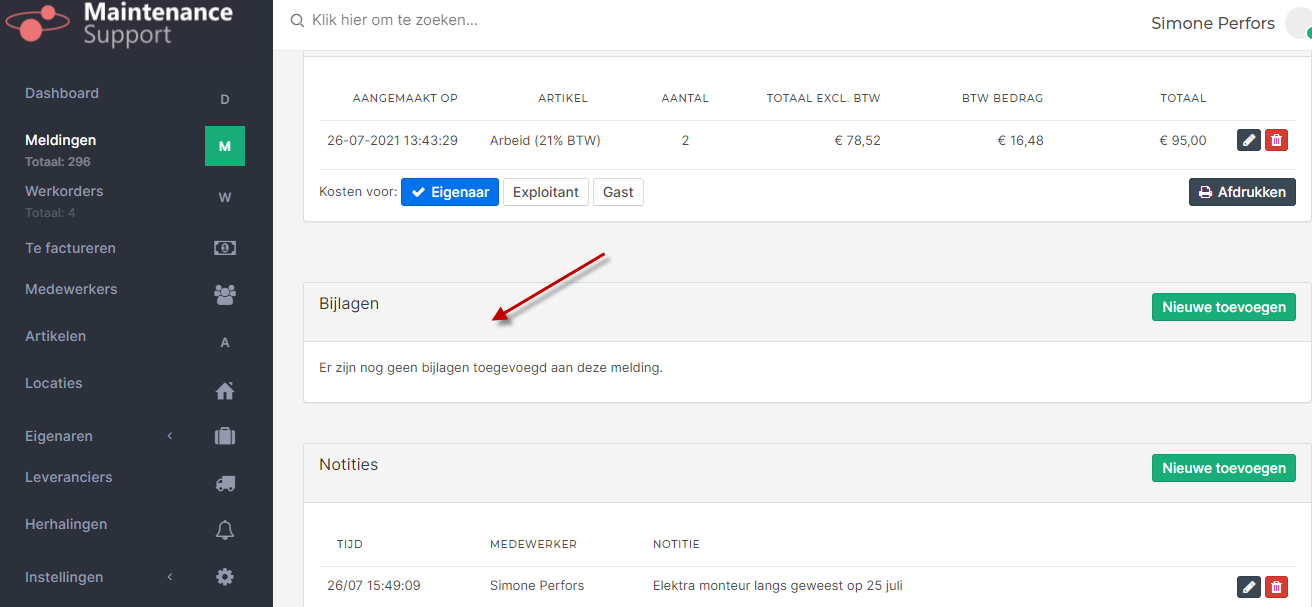The width and height of the screenshot is (1312, 607).
Task: Click the note 'Elektra monteur langs geweest'
Action: [x=778, y=585]
